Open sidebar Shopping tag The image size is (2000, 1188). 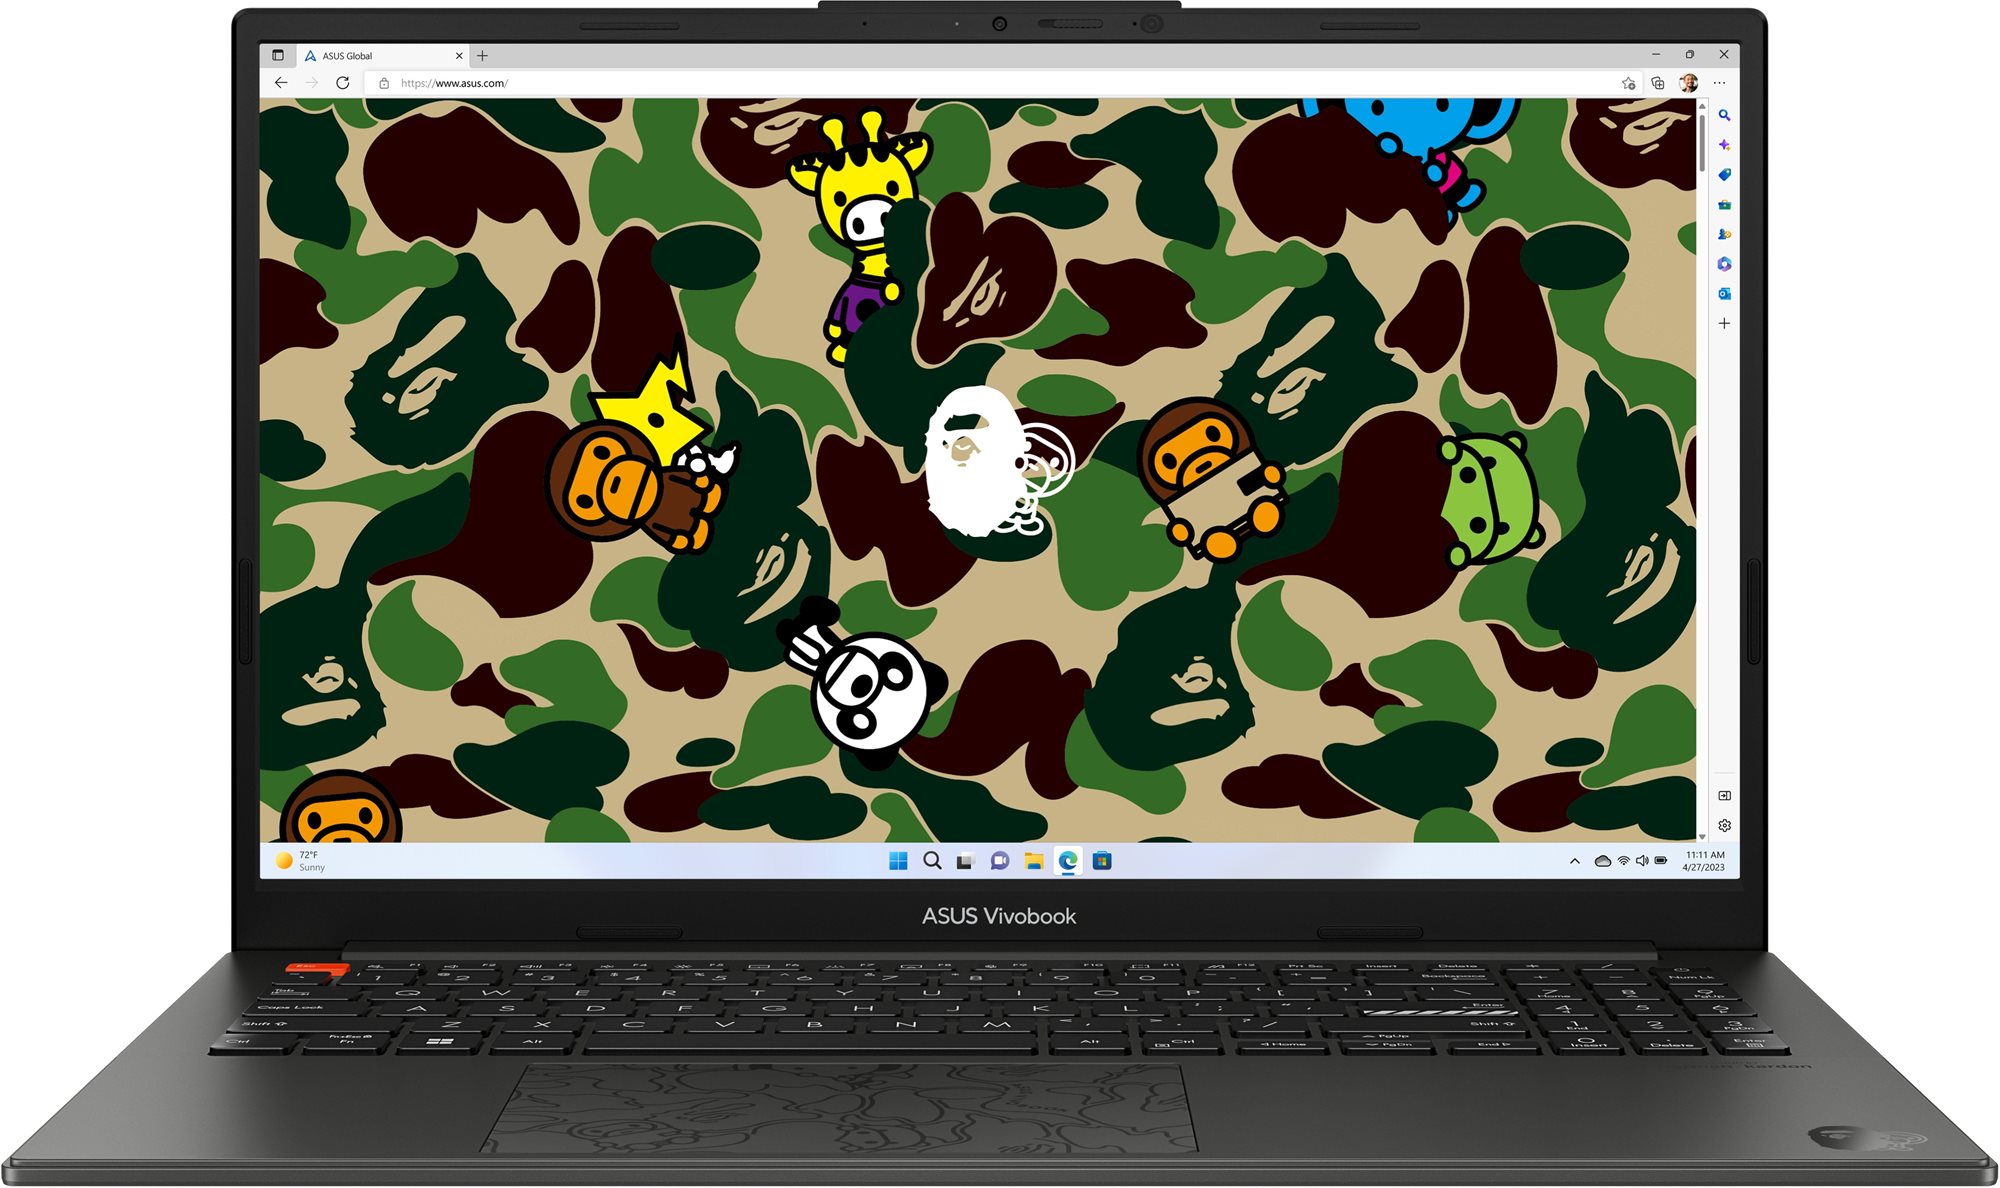1724,175
